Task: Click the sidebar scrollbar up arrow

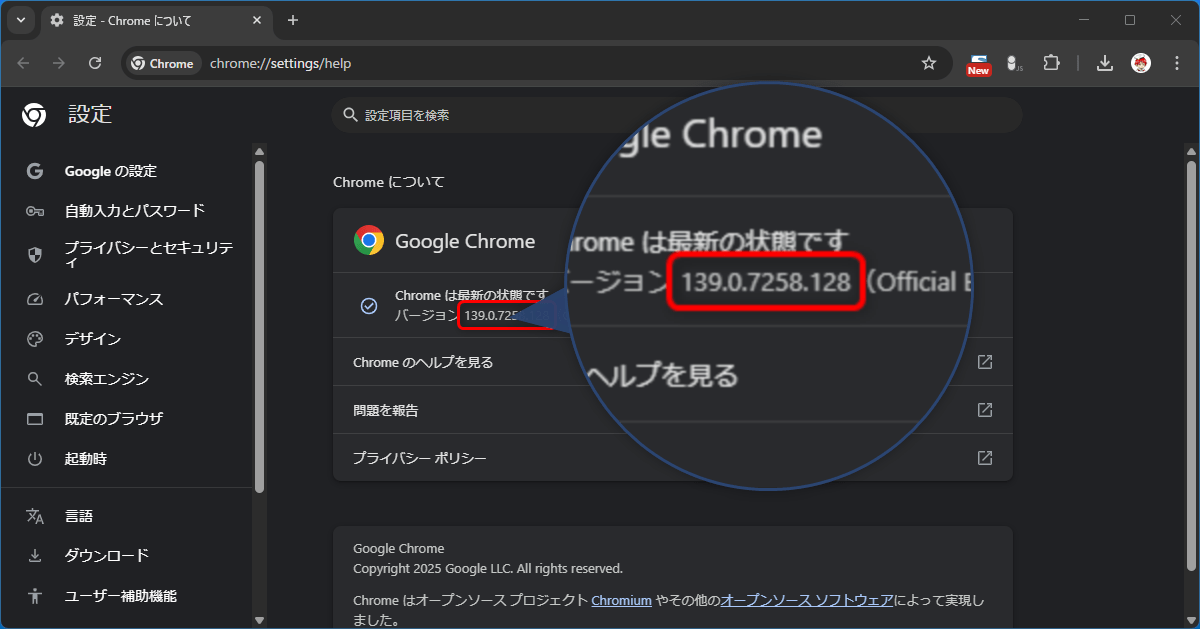Action: (260, 151)
